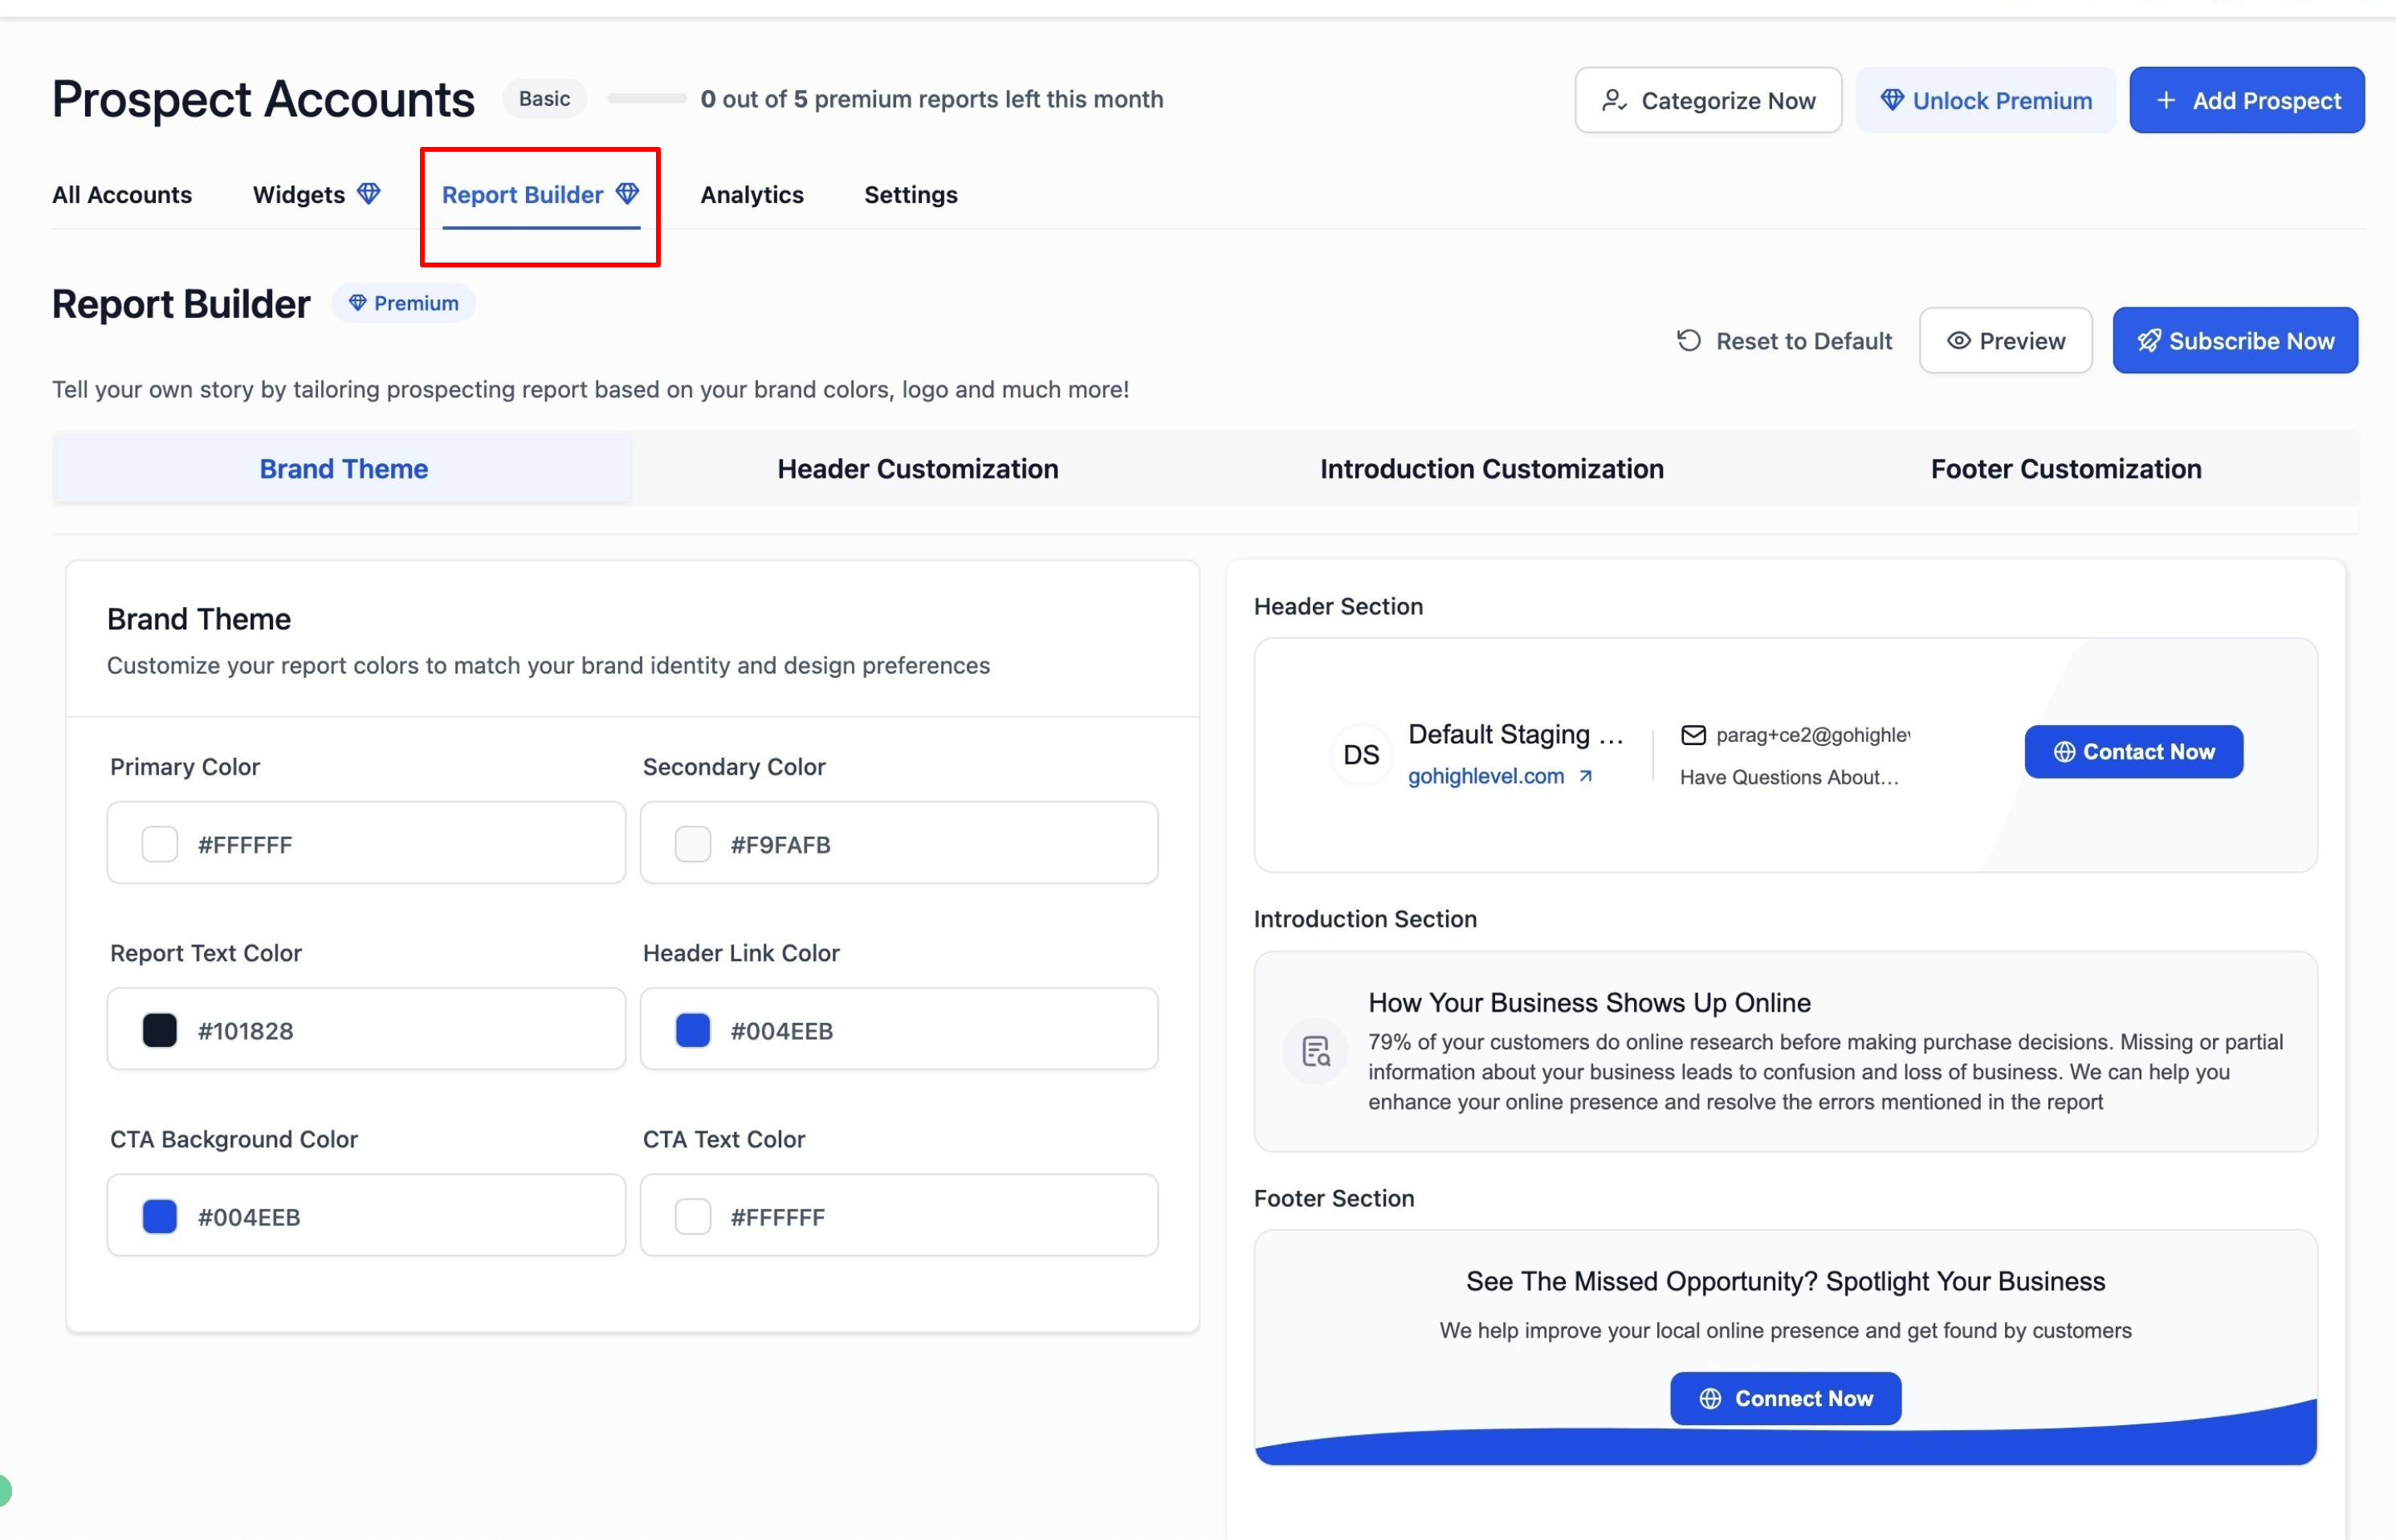Select the Footer Customization tab
2396x1540 pixels.
pos(2065,469)
